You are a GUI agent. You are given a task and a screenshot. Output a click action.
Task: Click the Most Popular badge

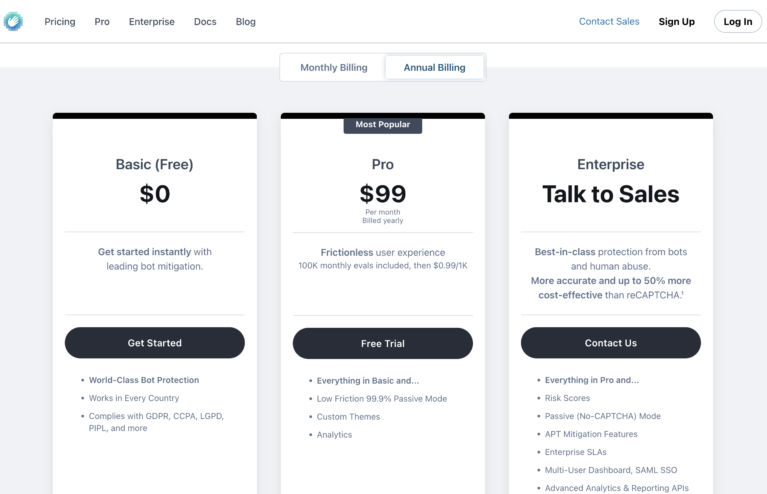383,125
